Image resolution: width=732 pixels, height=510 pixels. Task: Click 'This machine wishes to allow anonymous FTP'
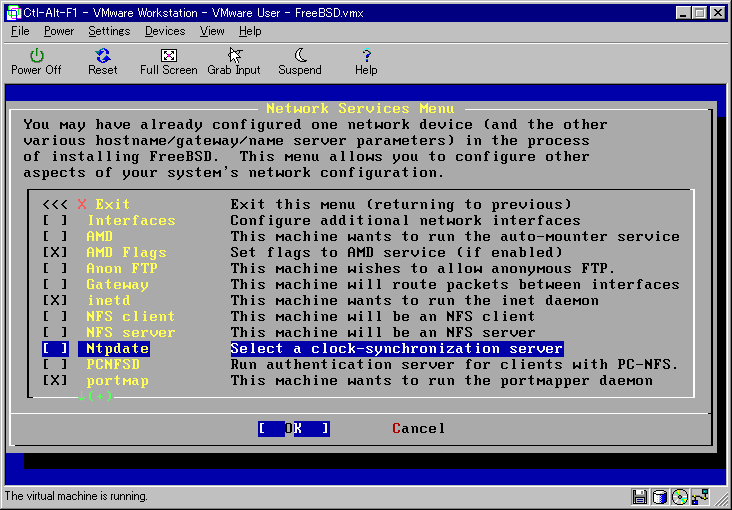(x=423, y=269)
